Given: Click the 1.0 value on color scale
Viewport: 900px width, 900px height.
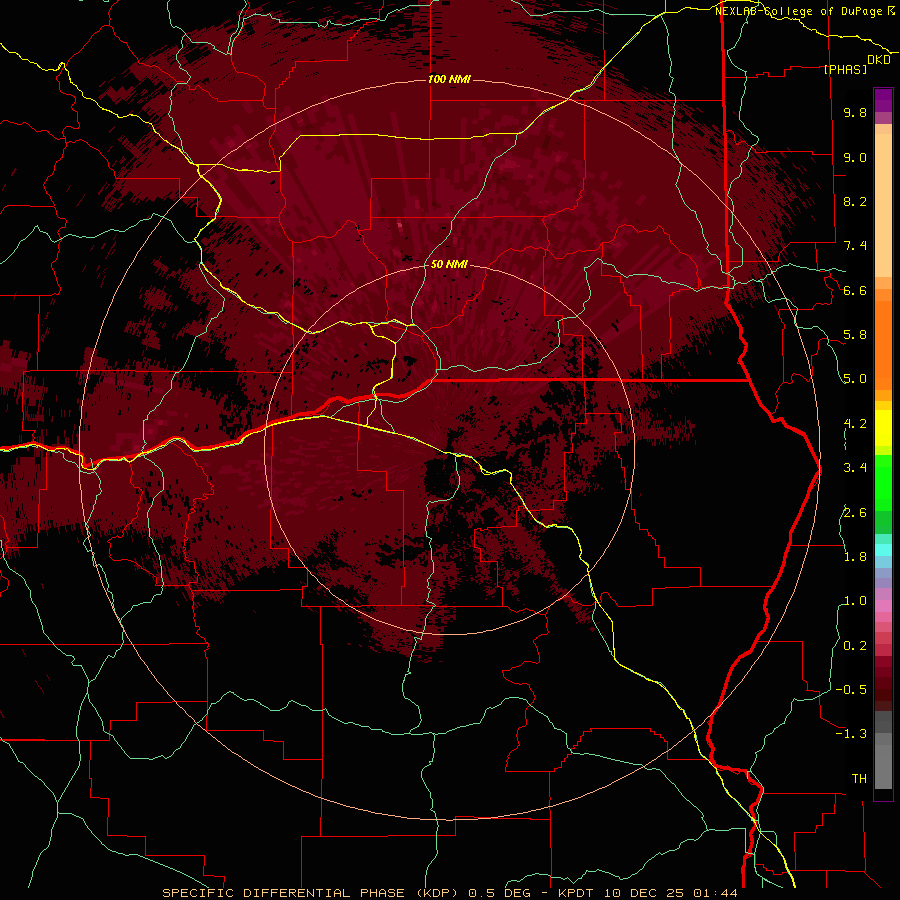Looking at the screenshot, I should point(855,601).
